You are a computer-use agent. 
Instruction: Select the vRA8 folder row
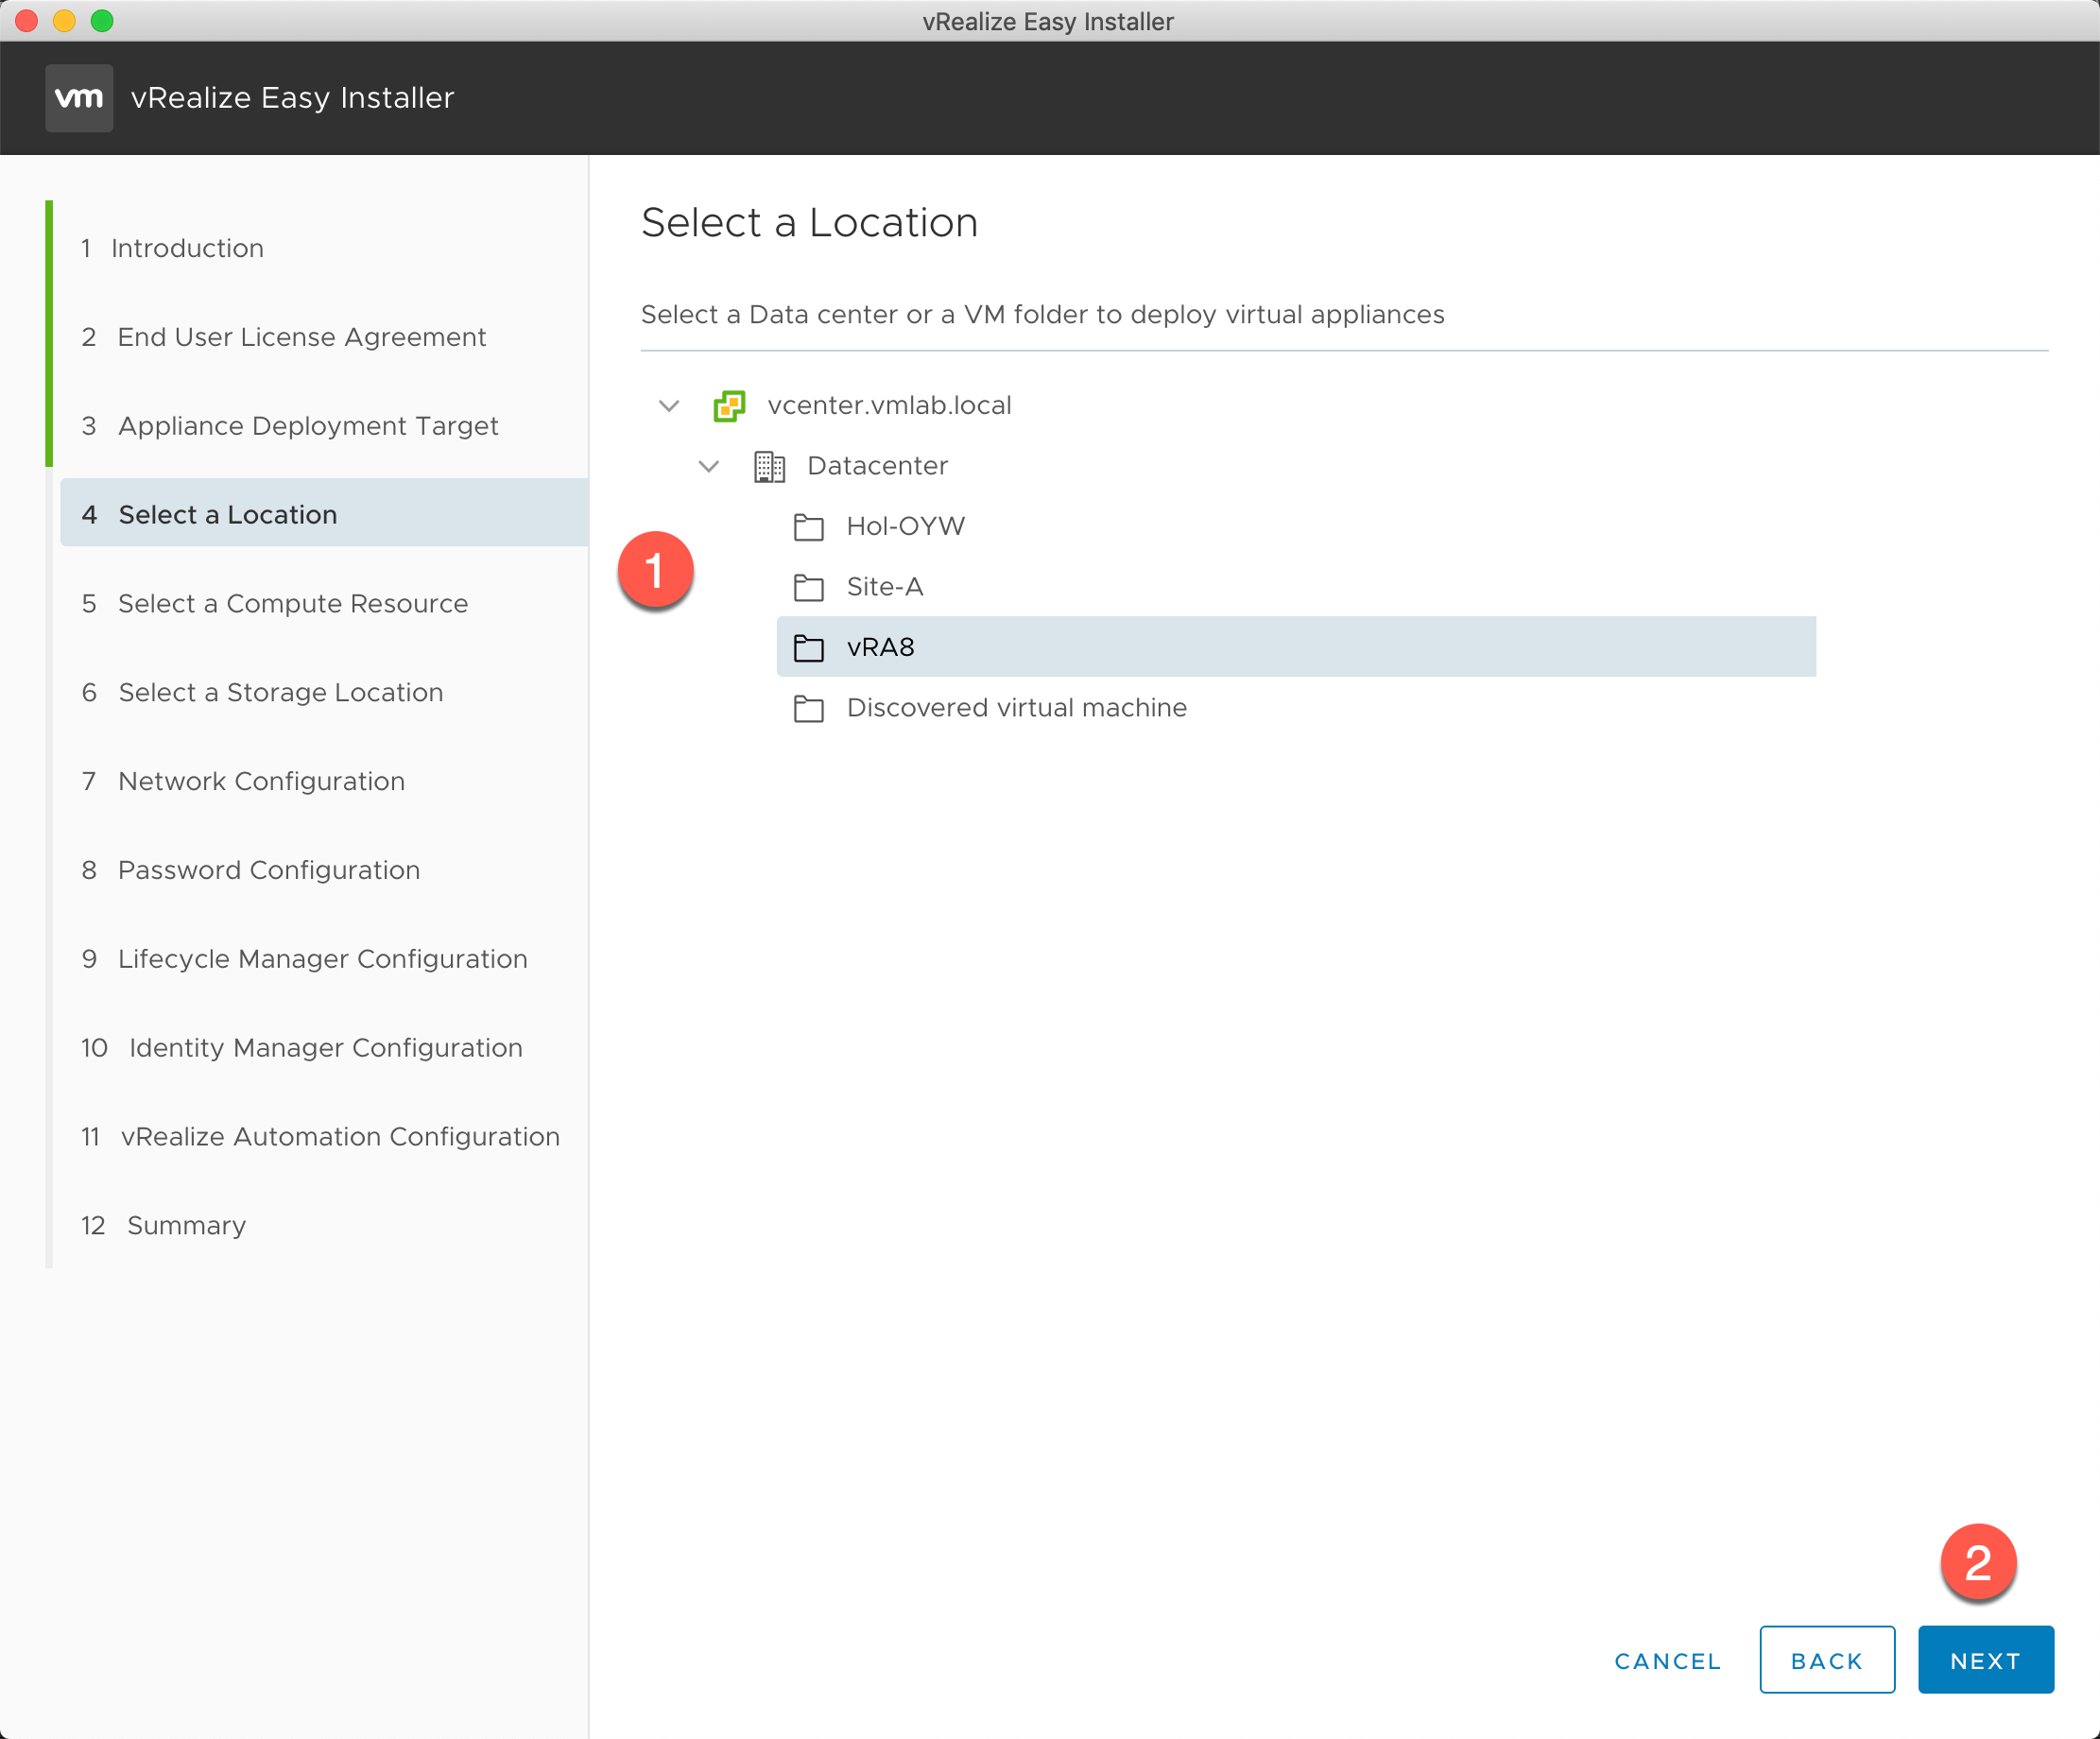(x=1296, y=647)
